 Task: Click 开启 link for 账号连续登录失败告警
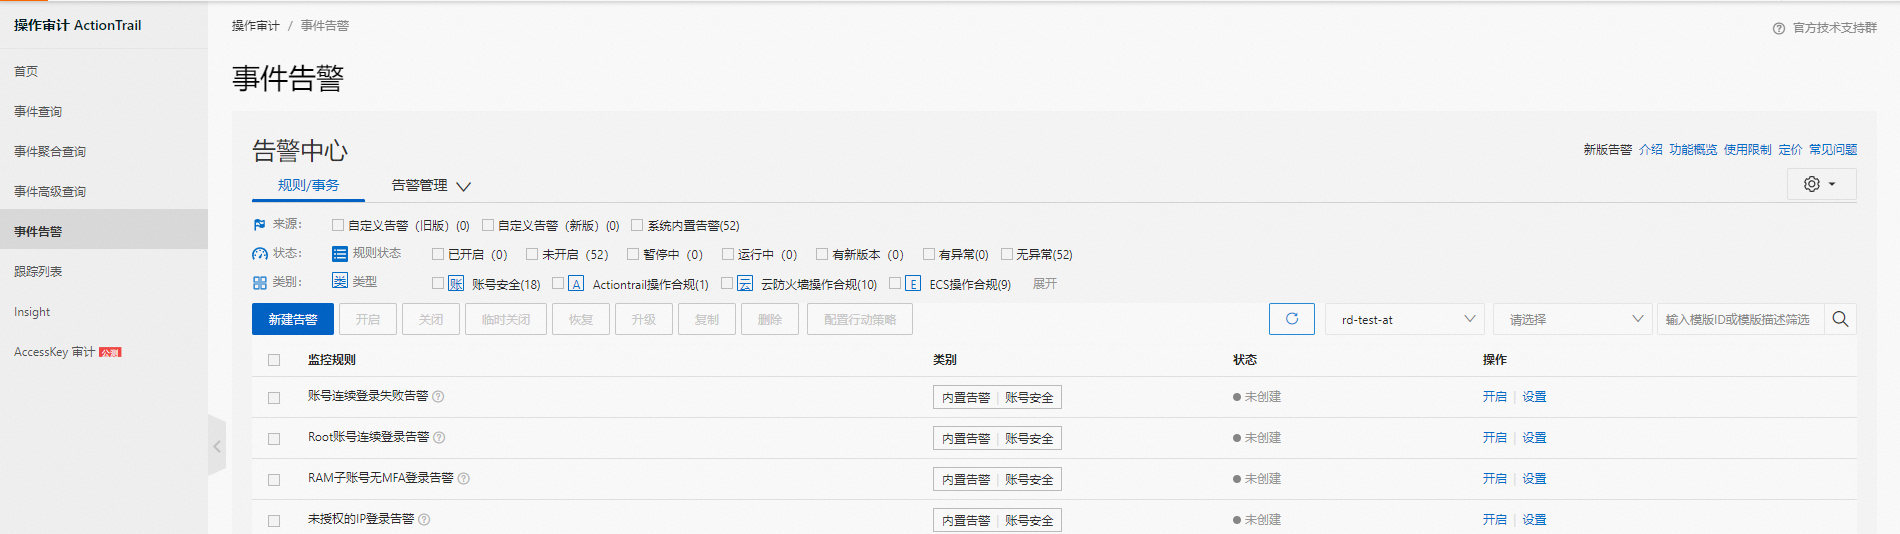[x=1494, y=397]
